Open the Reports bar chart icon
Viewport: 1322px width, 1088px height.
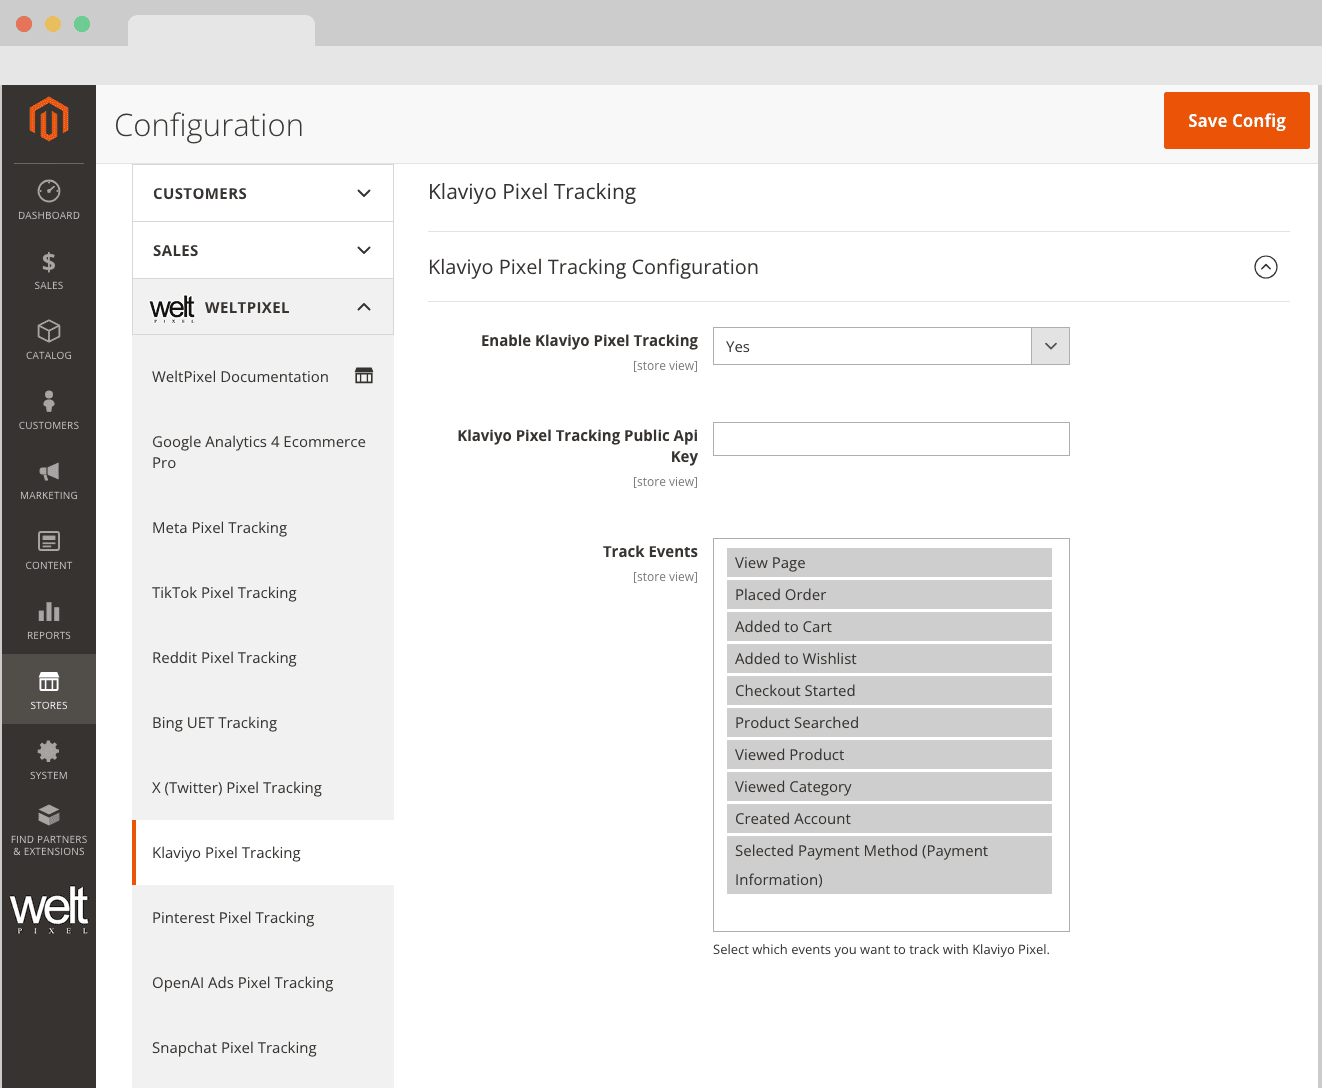(x=49, y=611)
